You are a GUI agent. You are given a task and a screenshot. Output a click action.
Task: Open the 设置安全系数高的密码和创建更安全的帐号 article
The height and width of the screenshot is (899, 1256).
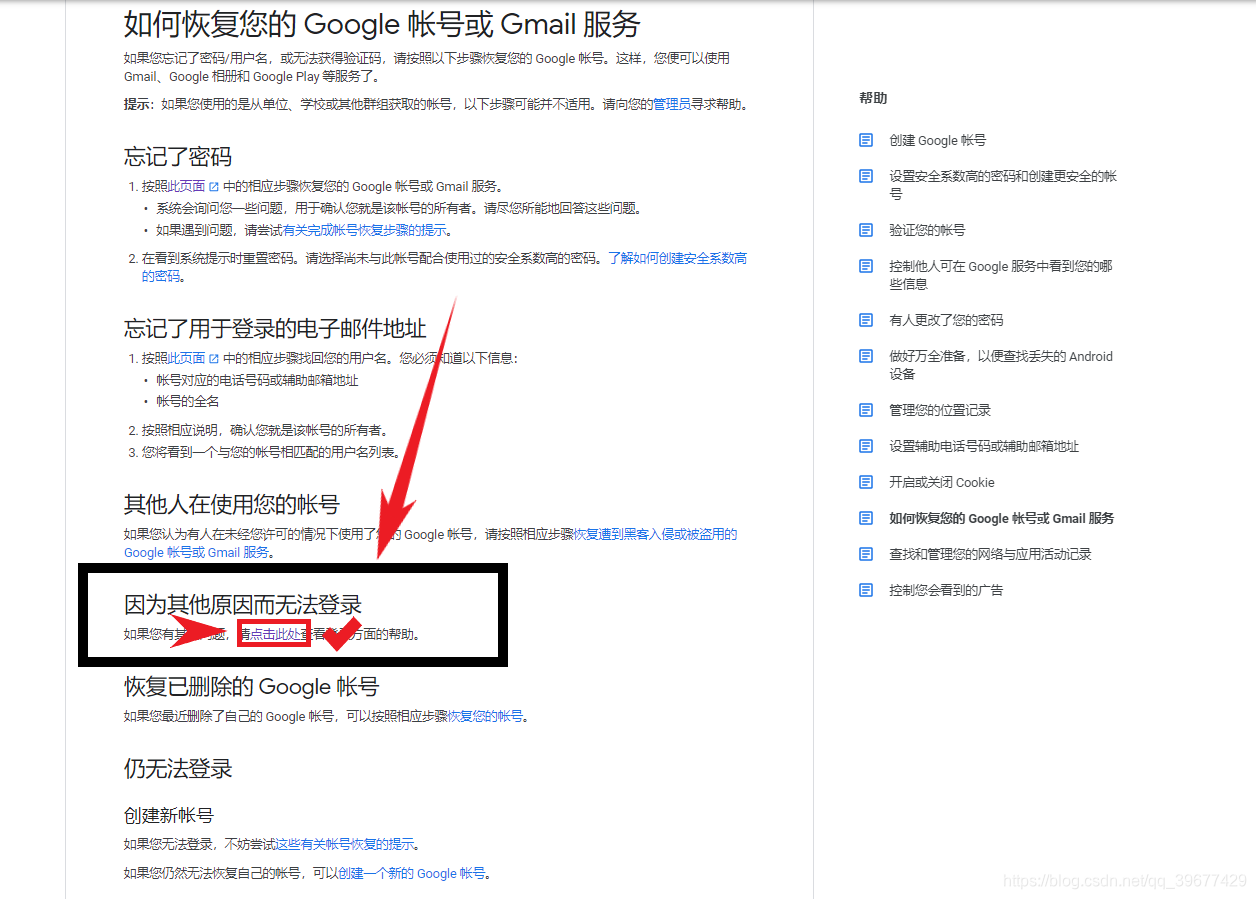[x=1003, y=185]
